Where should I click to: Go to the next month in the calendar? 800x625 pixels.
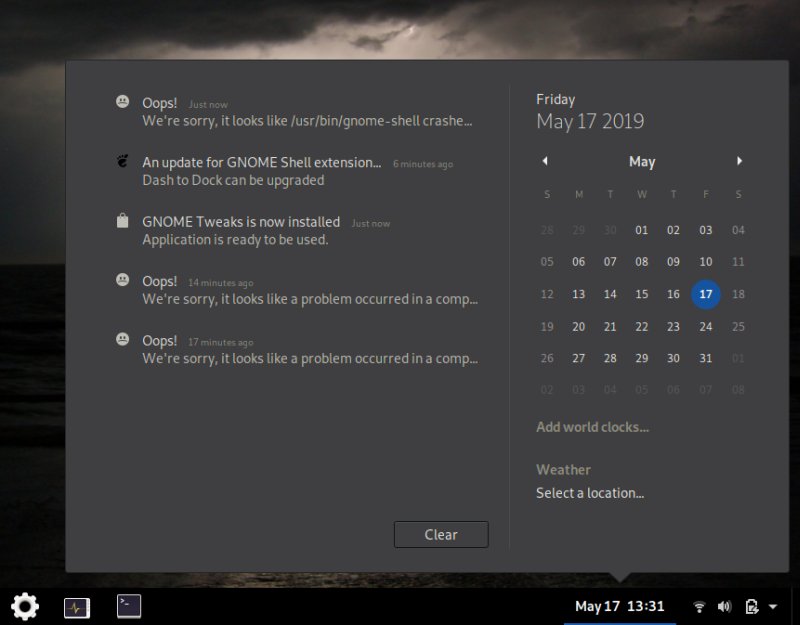pos(739,161)
